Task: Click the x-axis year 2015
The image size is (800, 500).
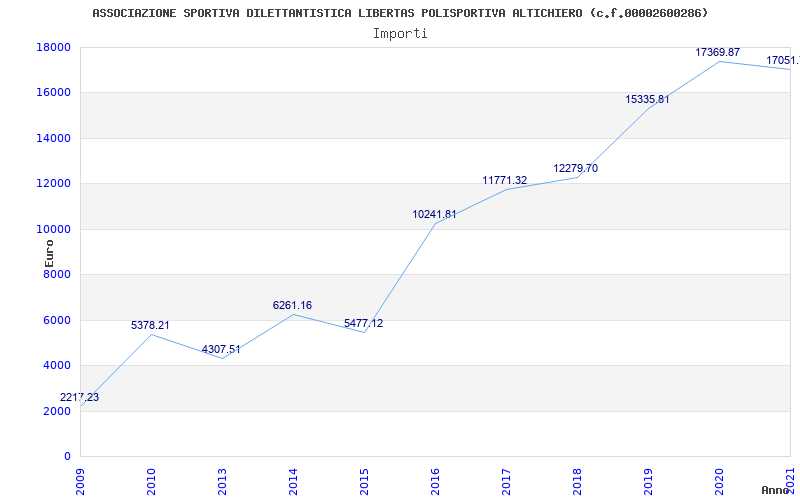Action: (364, 480)
